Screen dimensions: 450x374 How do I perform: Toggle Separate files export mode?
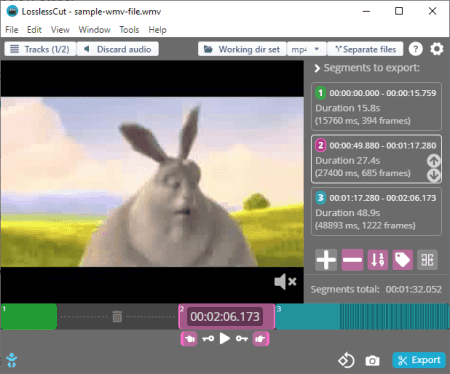365,49
